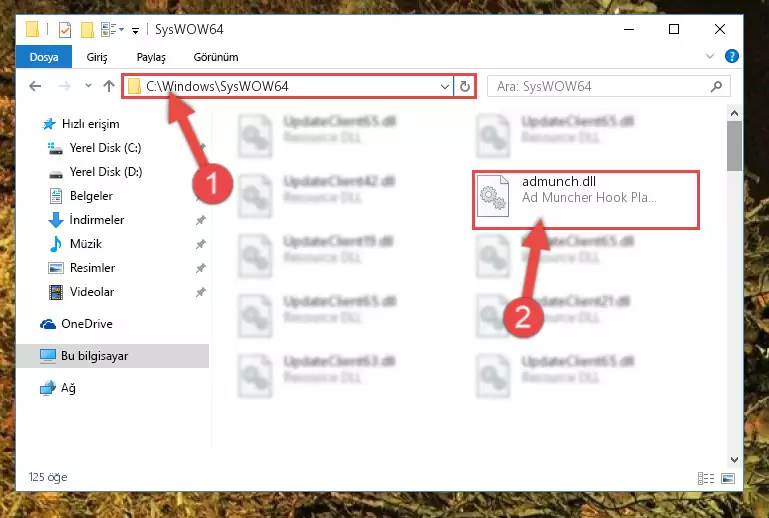Viewport: 769px width, 518px height.
Task: Open the Dosya menu tab
Action: (44, 57)
